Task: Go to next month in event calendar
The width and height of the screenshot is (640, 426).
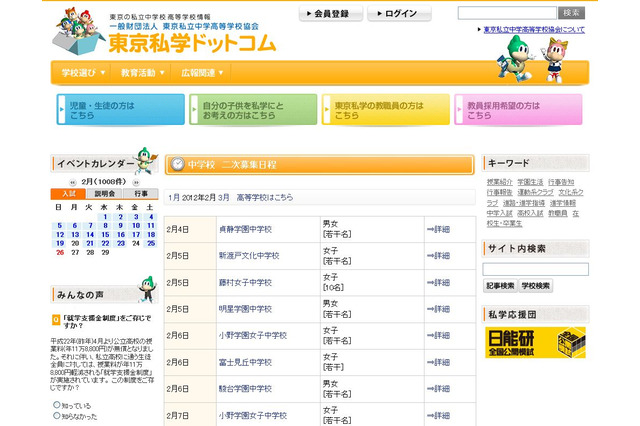Action: pos(136,182)
